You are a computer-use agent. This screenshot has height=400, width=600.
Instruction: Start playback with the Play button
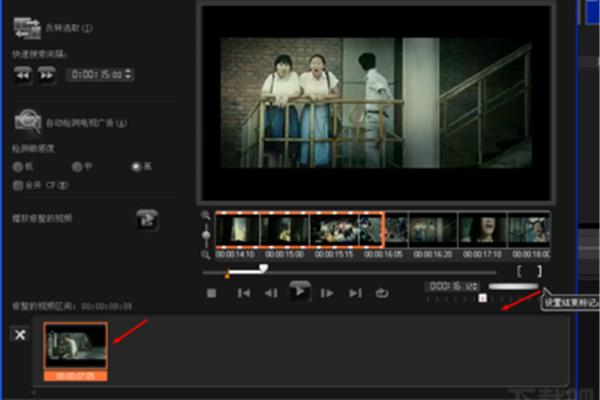(300, 292)
